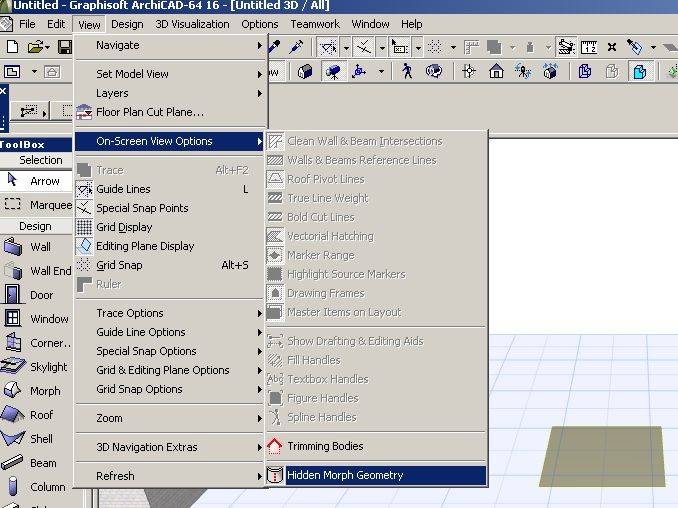Click the house Home view icon
This screenshot has height=508, width=678.
(x=496, y=71)
